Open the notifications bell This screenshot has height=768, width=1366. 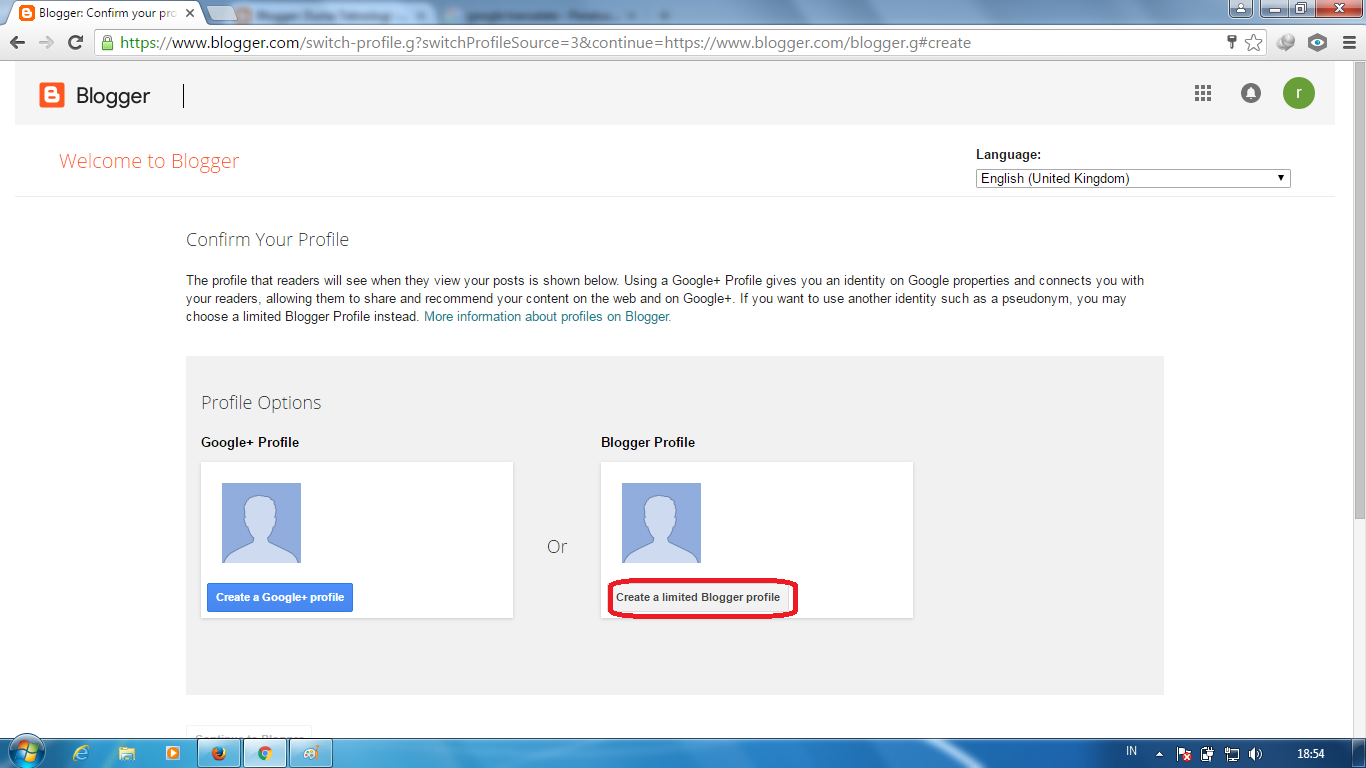click(1251, 93)
